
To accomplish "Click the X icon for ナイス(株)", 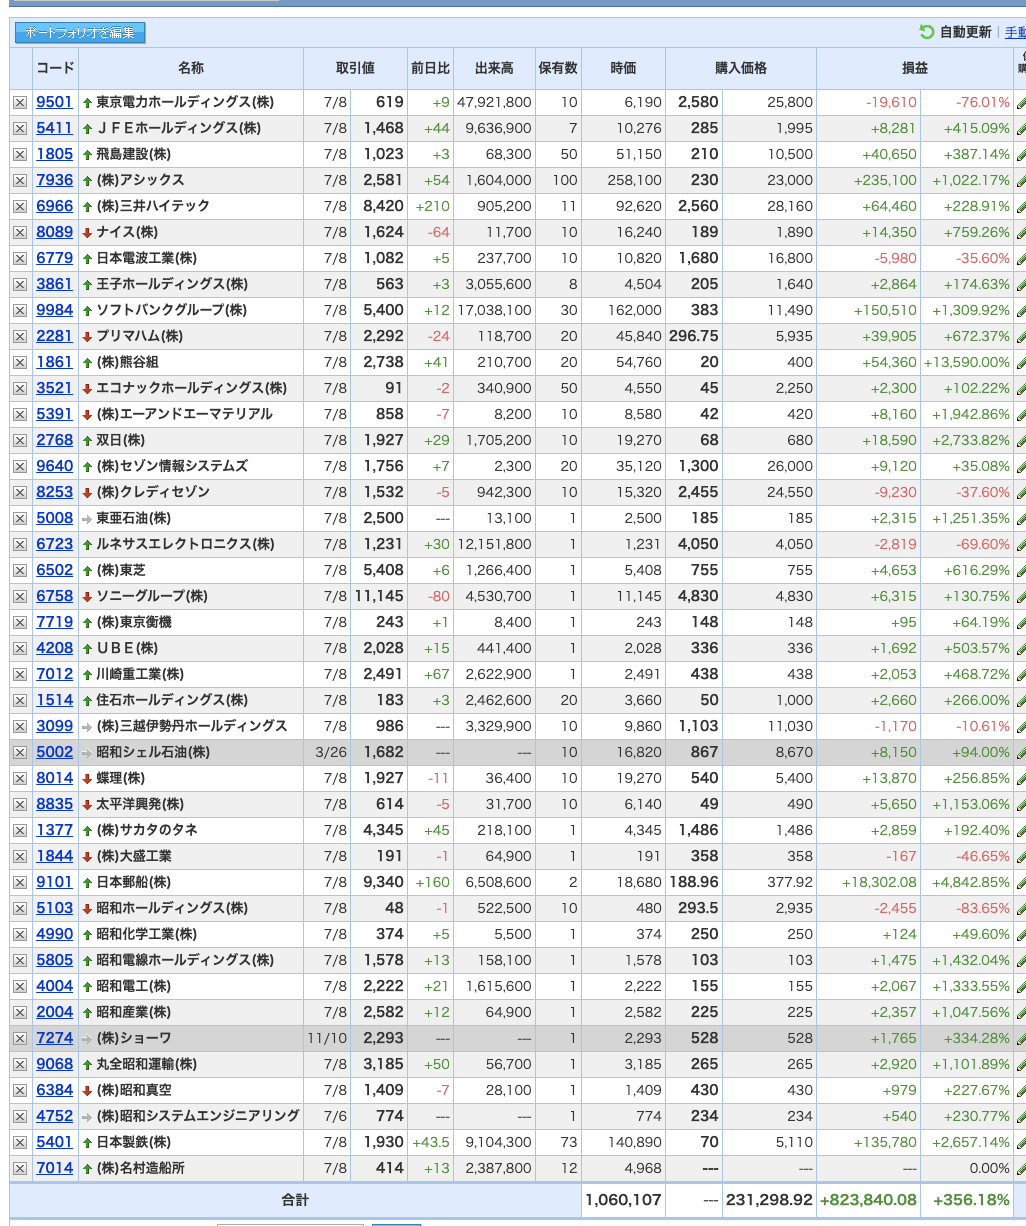I will pyautogui.click(x=20, y=232).
